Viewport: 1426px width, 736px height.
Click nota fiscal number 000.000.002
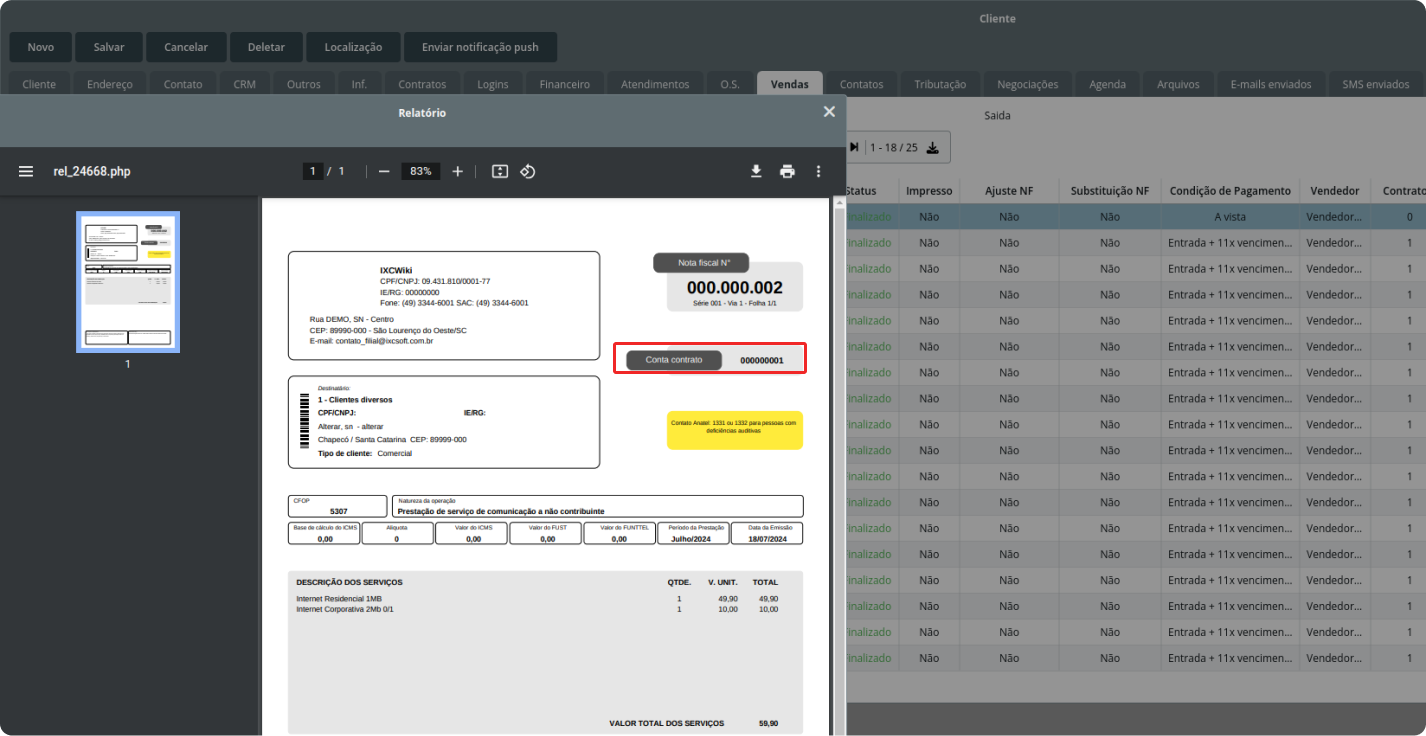pos(735,288)
